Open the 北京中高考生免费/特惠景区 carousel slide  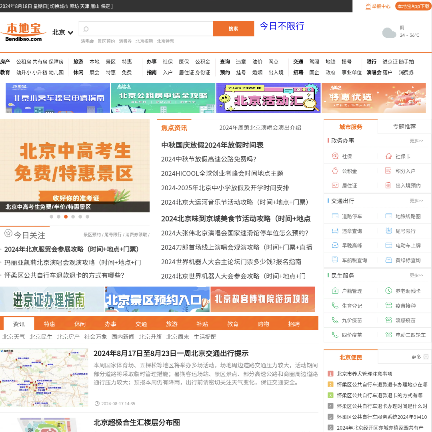coord(75,165)
